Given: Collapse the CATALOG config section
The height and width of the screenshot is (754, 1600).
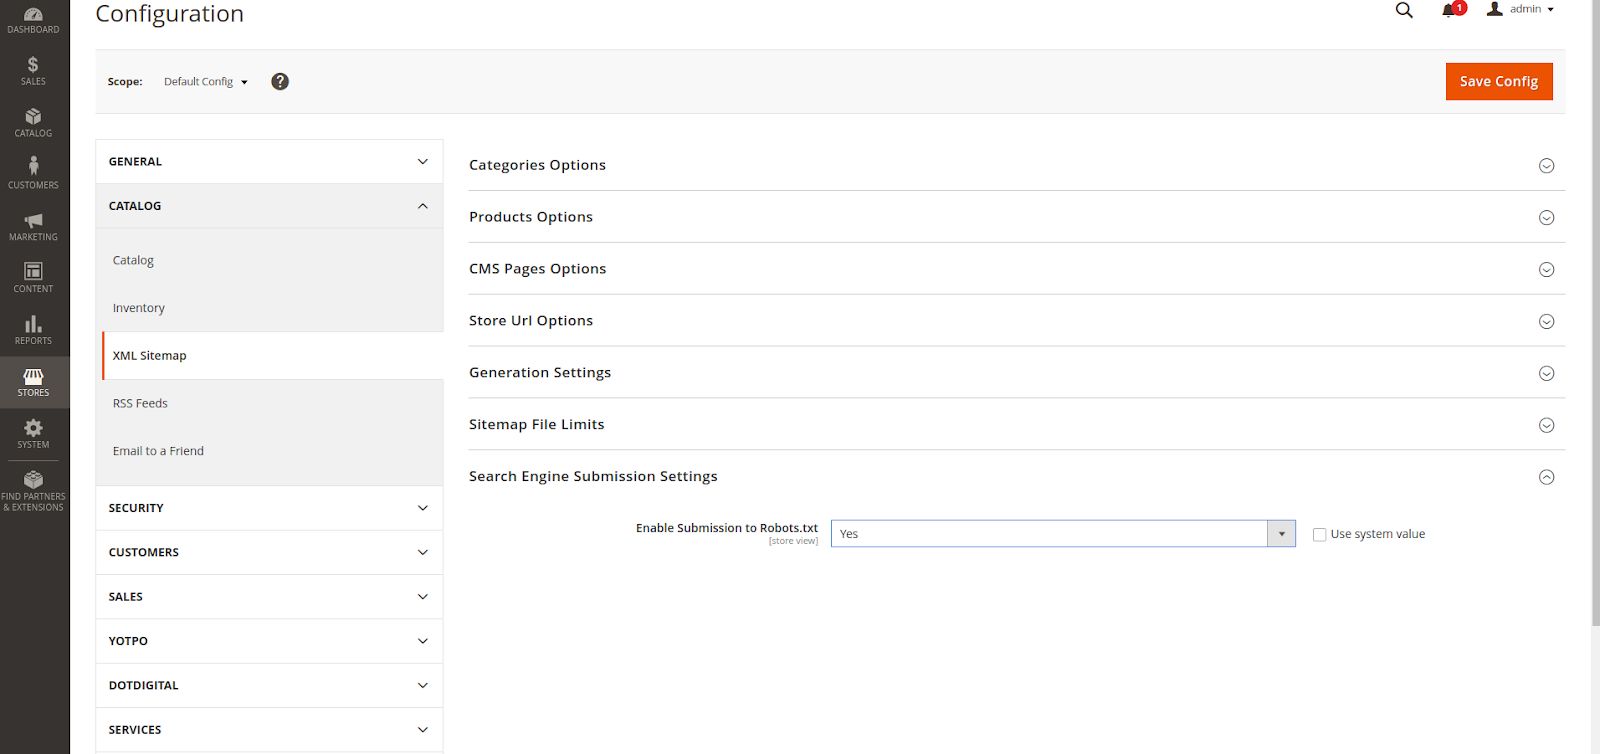Looking at the screenshot, I should pos(269,206).
